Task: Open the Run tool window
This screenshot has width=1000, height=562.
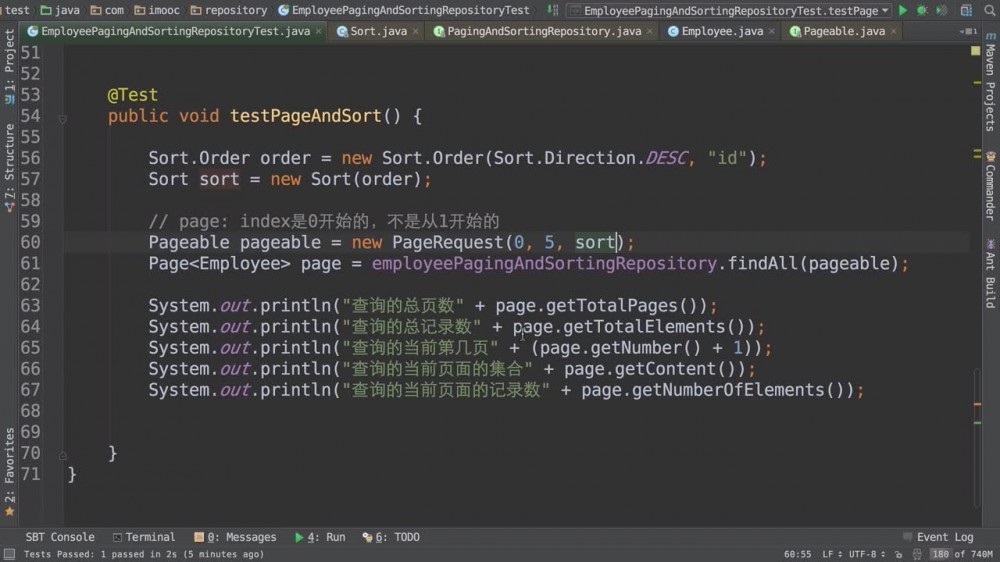Action: click(x=320, y=537)
